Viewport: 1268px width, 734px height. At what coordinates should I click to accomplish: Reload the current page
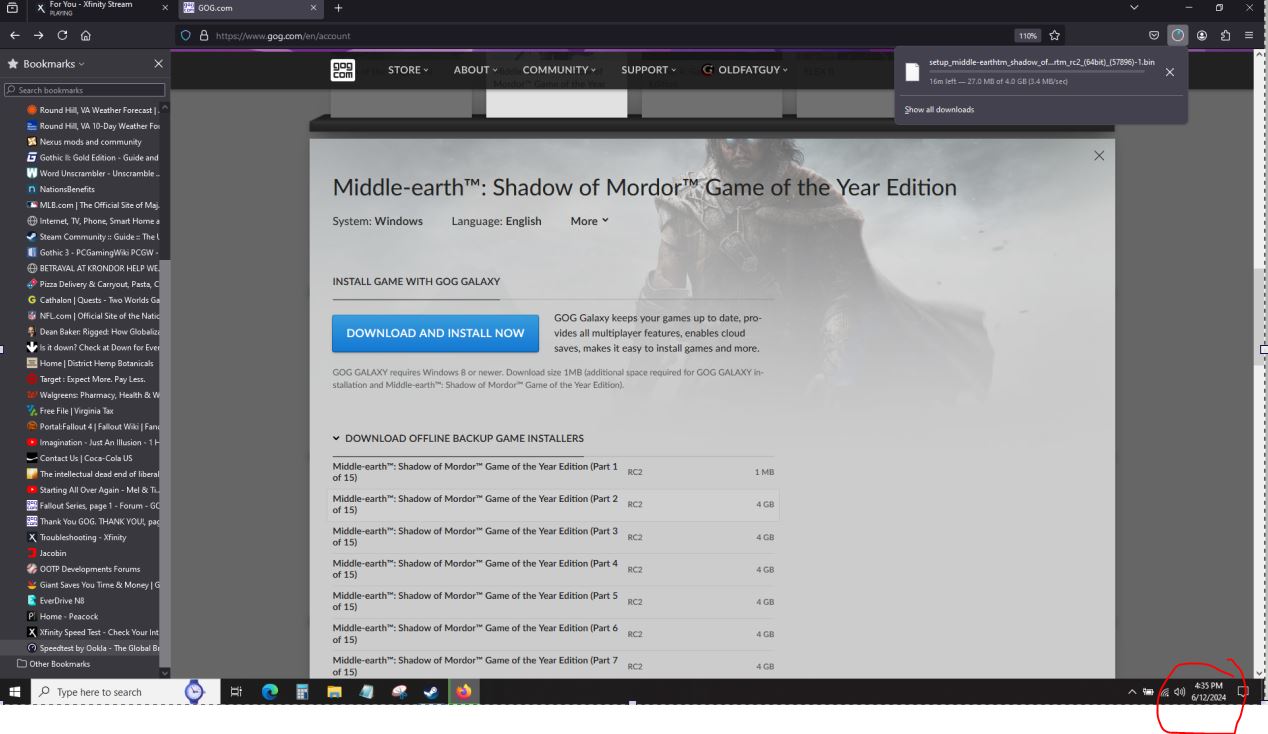coord(62,36)
